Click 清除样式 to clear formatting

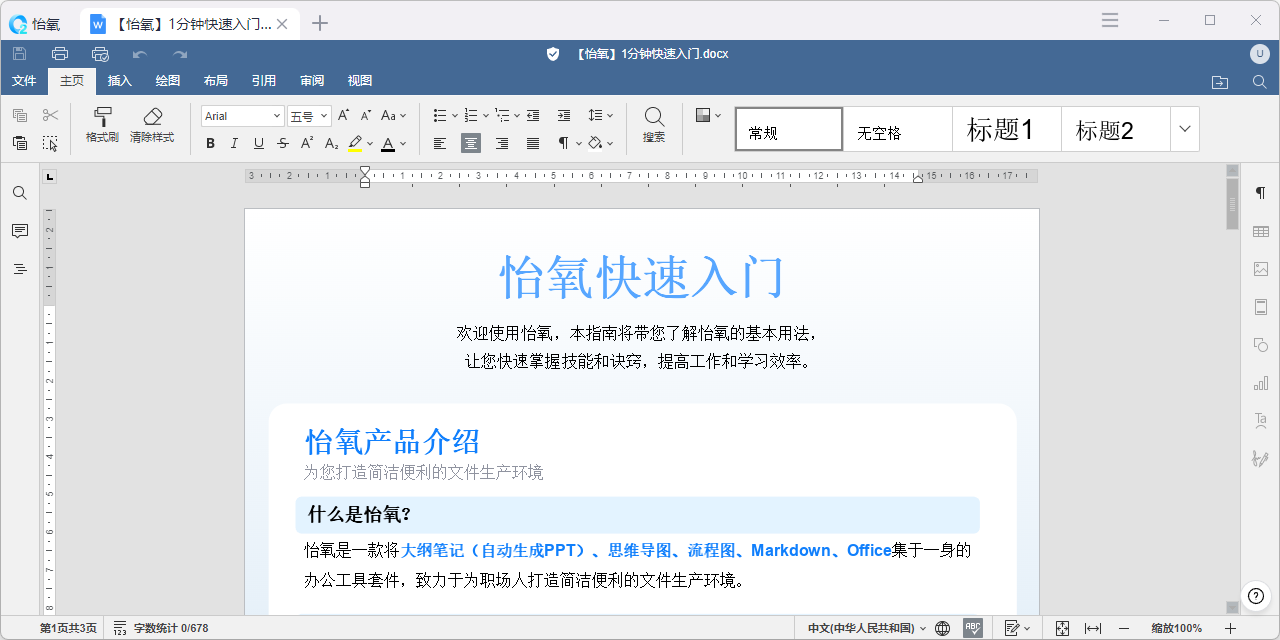click(152, 126)
